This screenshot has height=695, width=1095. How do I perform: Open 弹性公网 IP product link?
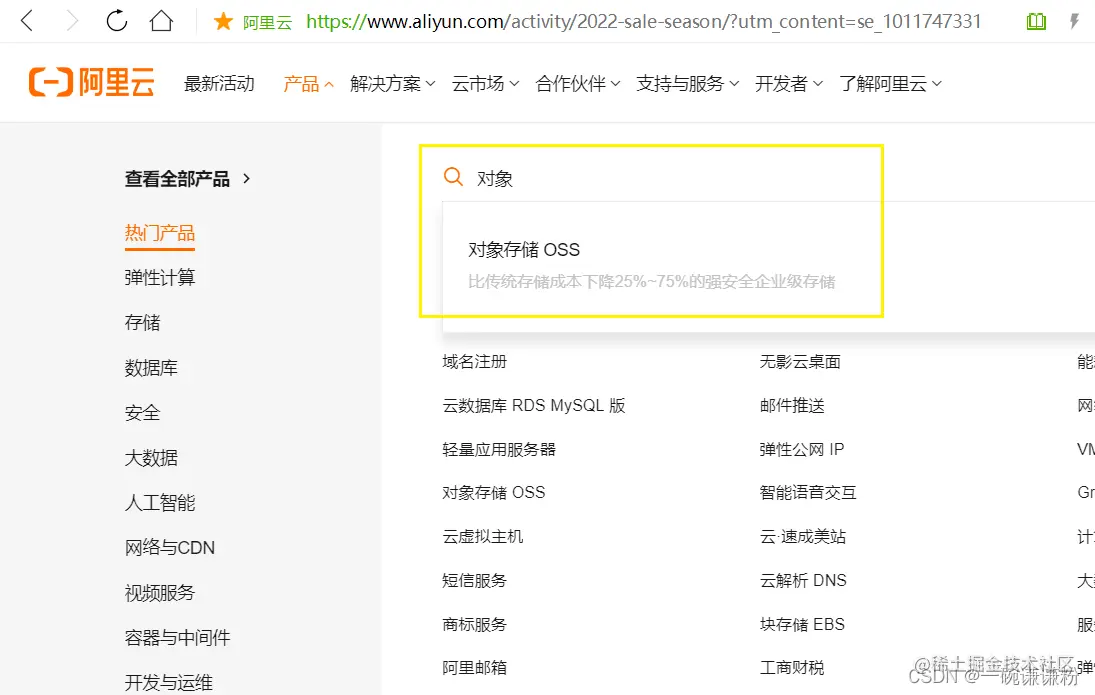[802, 449]
